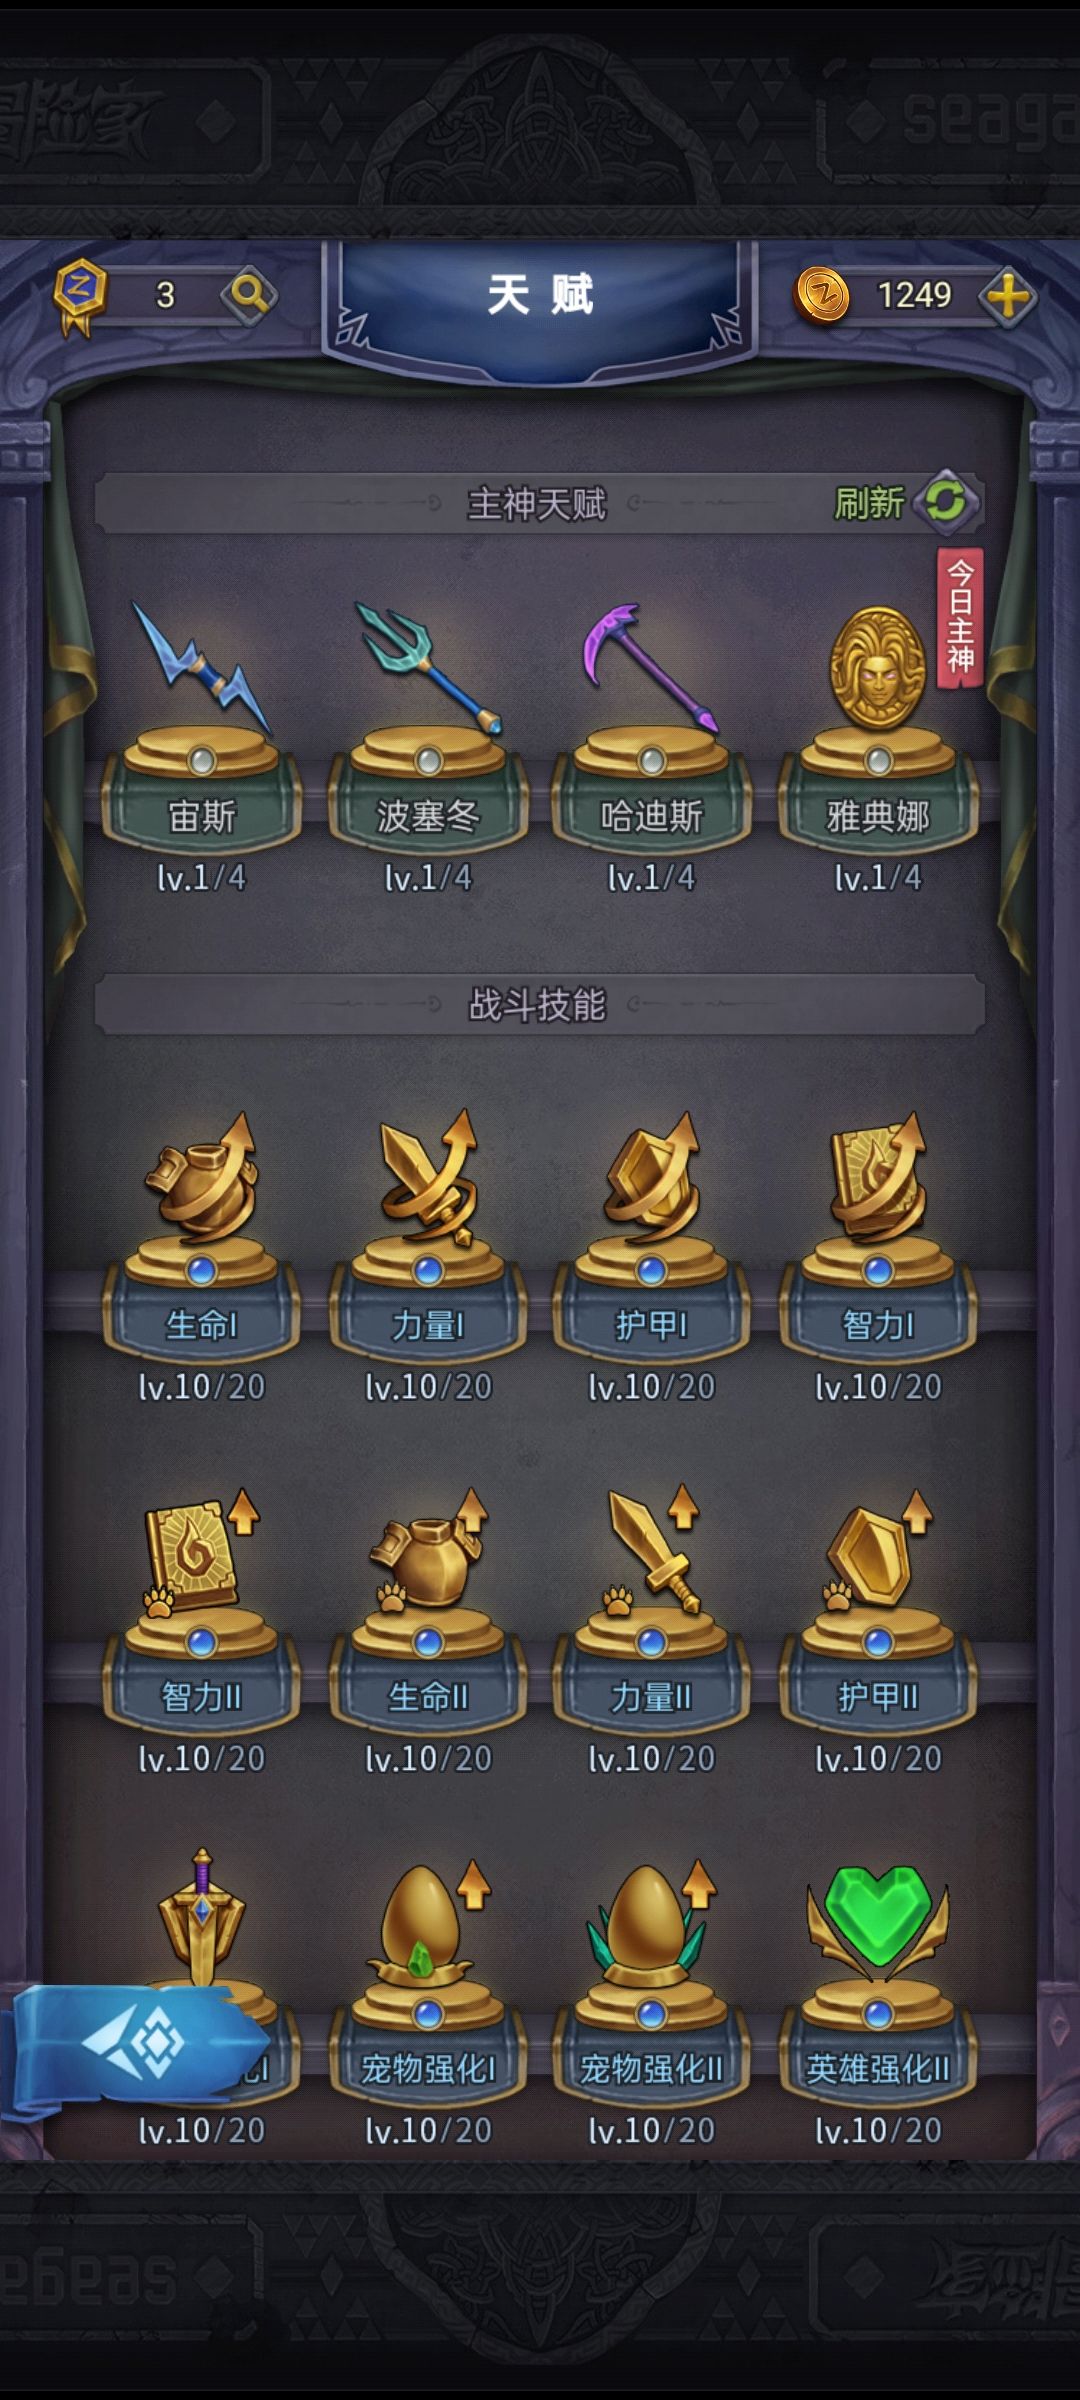Click the 刷新 refresh button
Screen dimensions: 1080x2400
pyautogui.click(x=906, y=502)
